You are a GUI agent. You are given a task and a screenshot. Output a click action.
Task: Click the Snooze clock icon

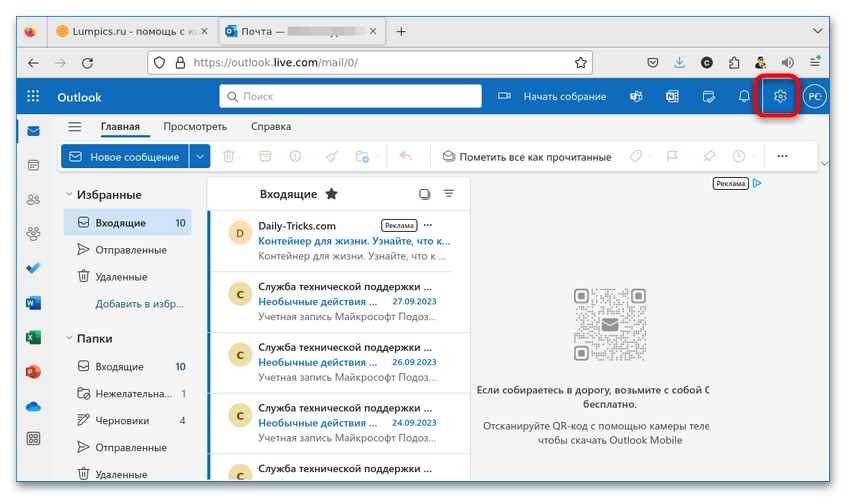[x=739, y=156]
